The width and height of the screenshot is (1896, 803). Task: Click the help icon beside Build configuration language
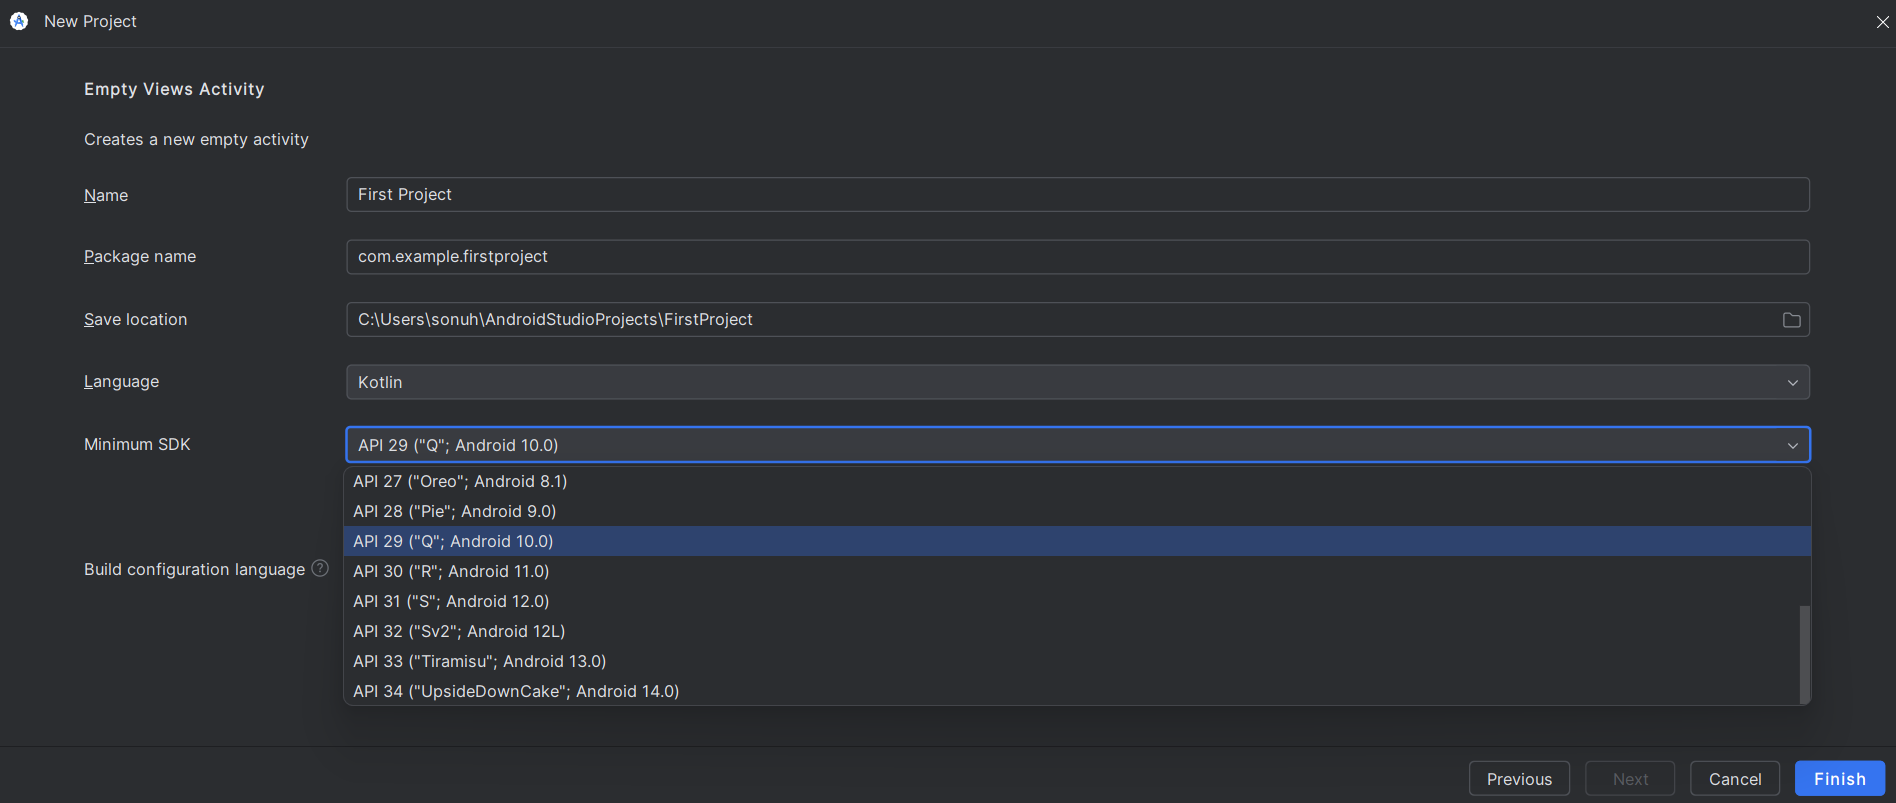coord(320,568)
